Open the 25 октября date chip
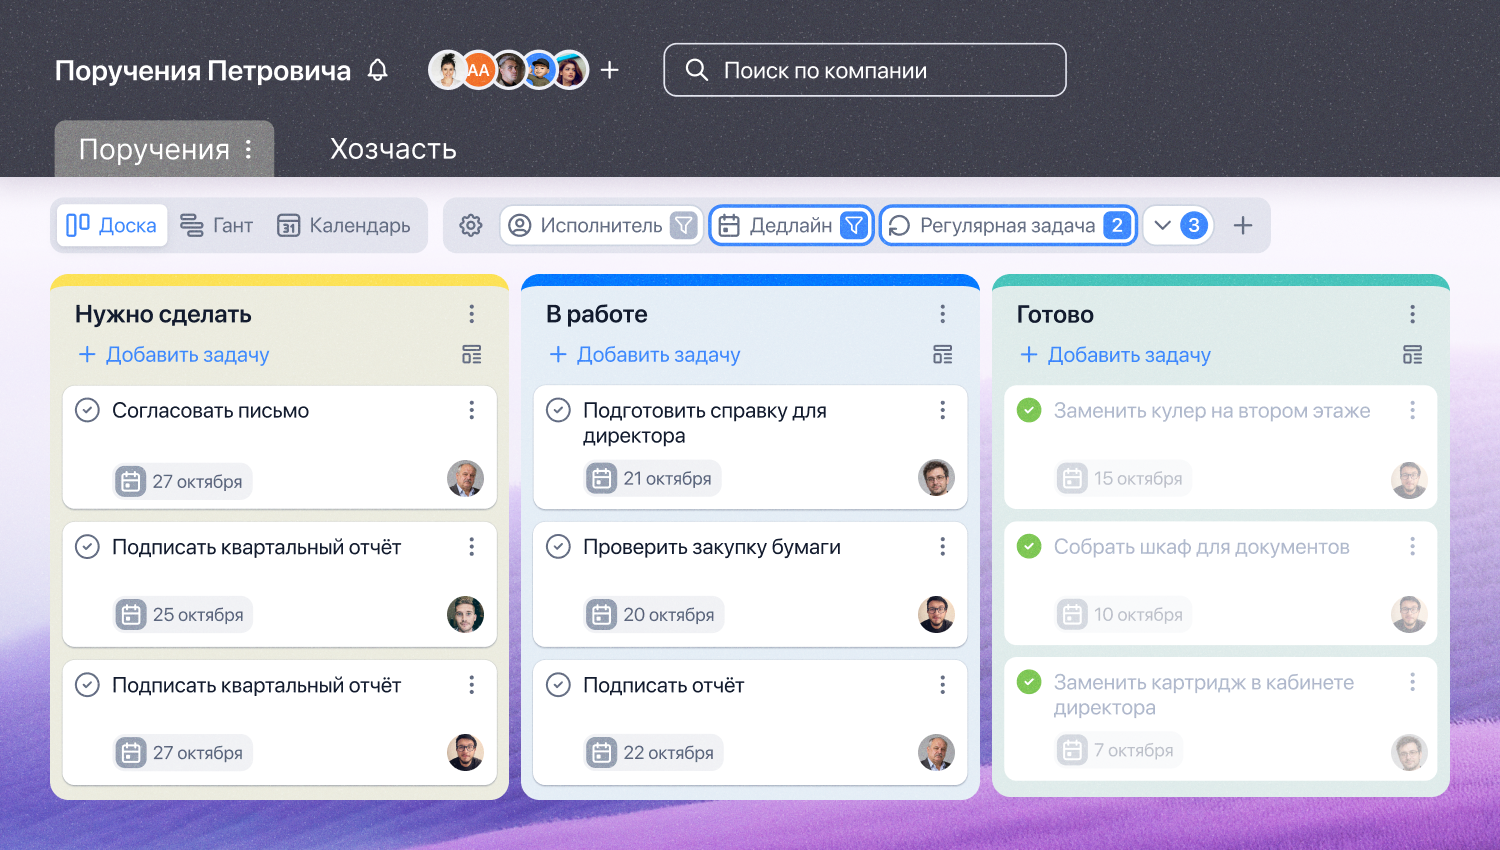1500x850 pixels. point(183,614)
